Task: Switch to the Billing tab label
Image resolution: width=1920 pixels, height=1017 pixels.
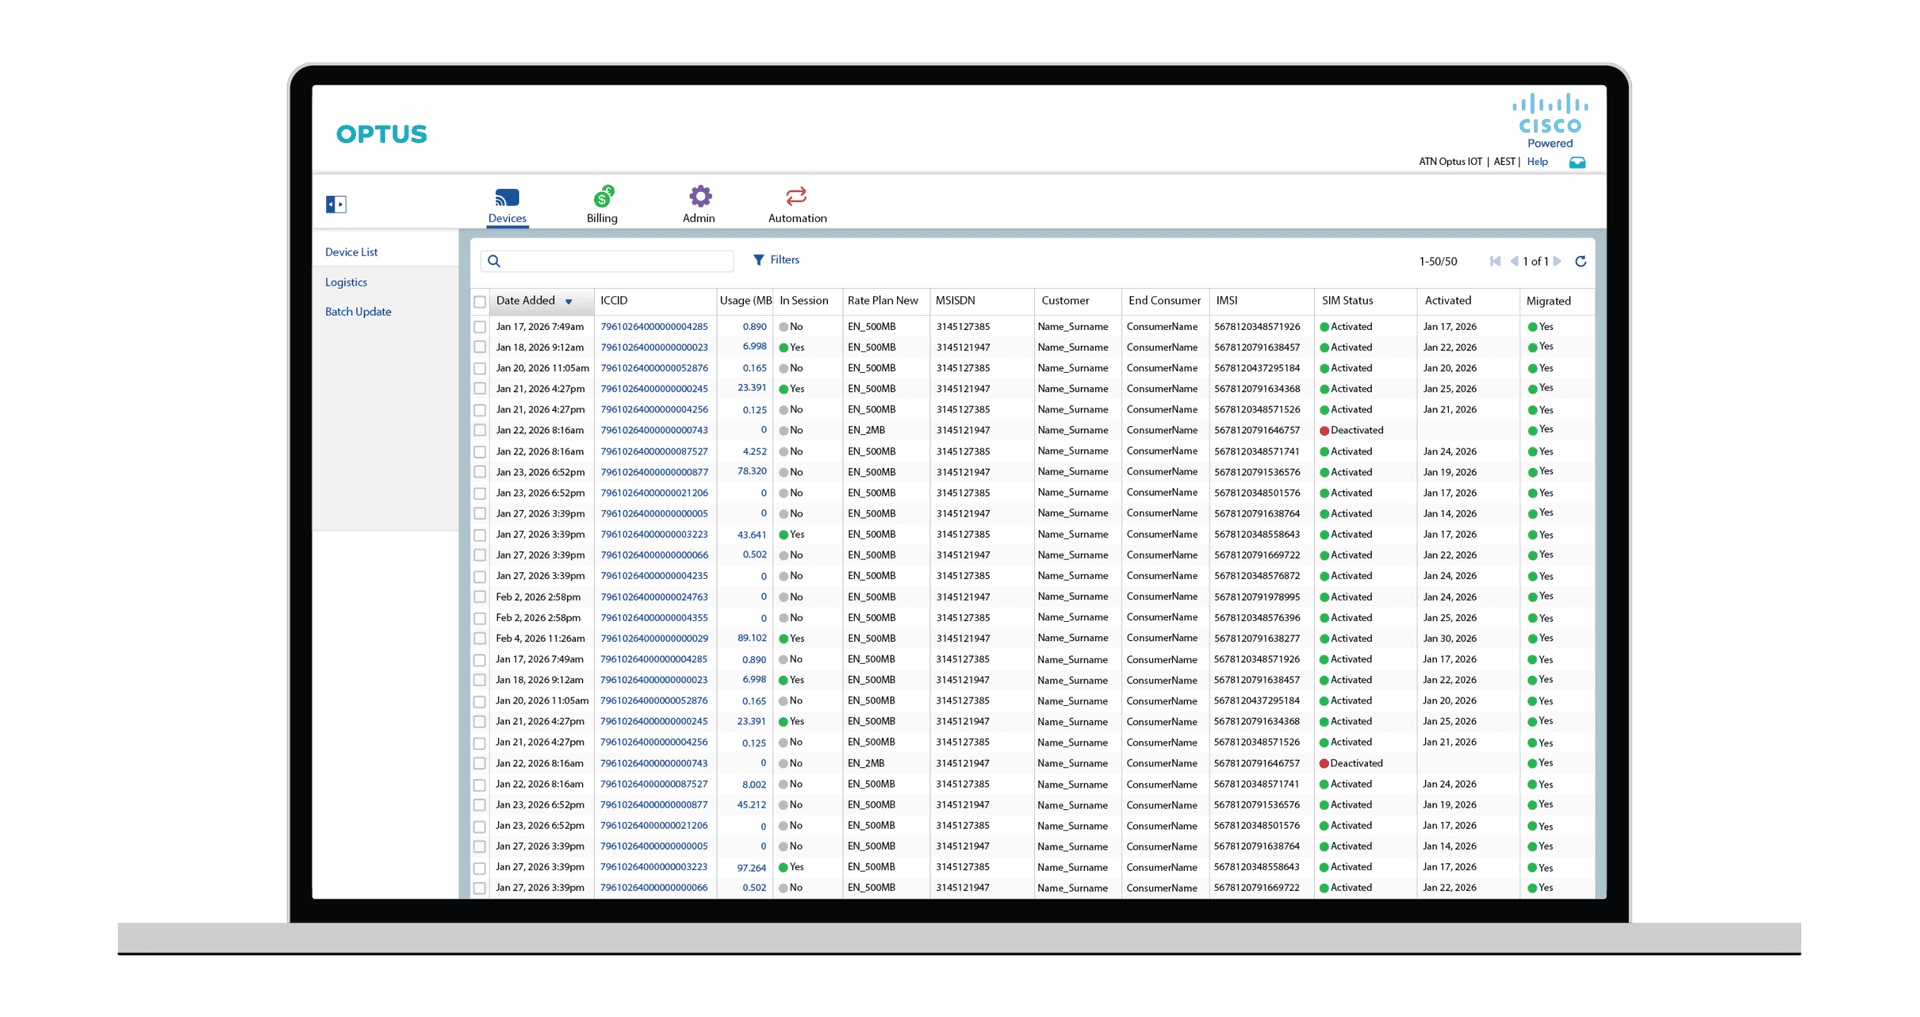Action: [602, 218]
